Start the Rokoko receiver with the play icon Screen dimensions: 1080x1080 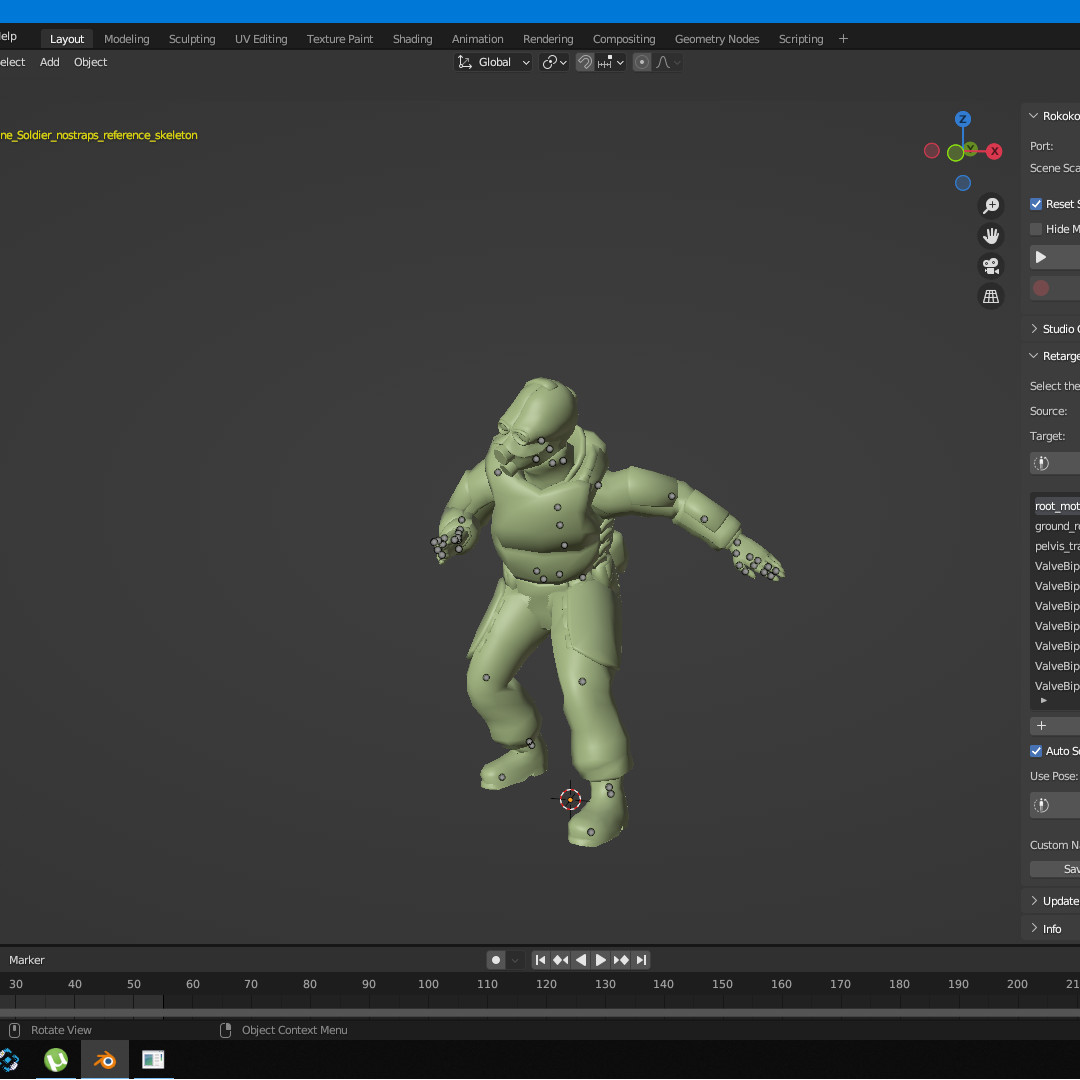pyautogui.click(x=1040, y=257)
